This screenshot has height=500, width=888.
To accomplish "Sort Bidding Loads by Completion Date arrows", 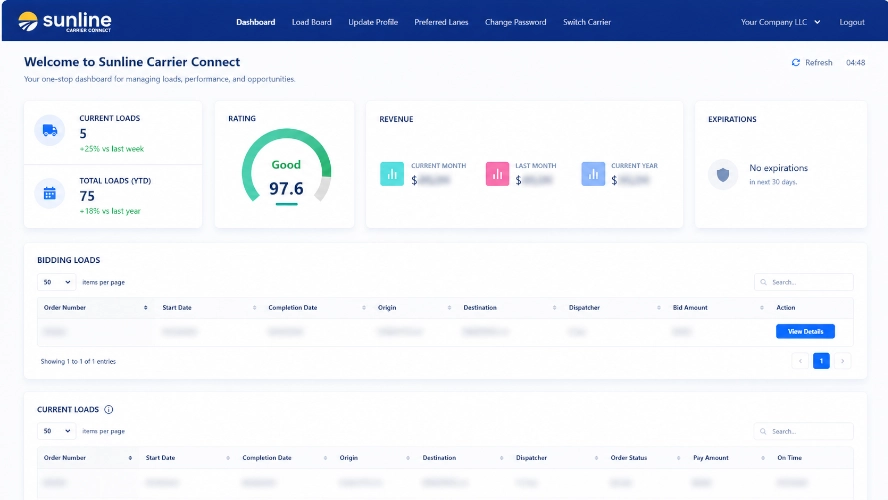I will pyautogui.click(x=364, y=307).
